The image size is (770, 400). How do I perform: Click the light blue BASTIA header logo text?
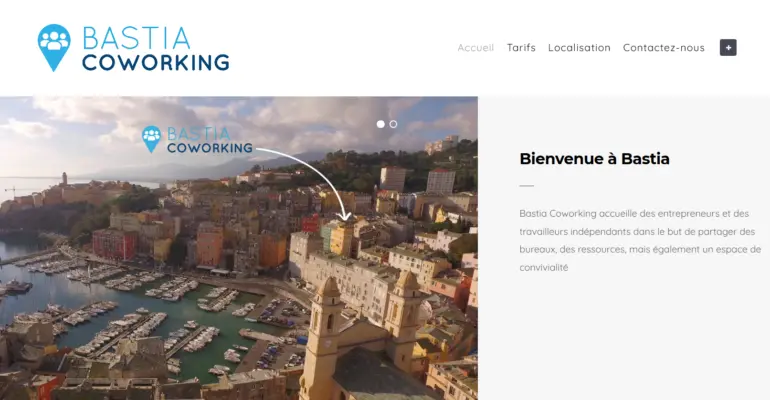(137, 38)
